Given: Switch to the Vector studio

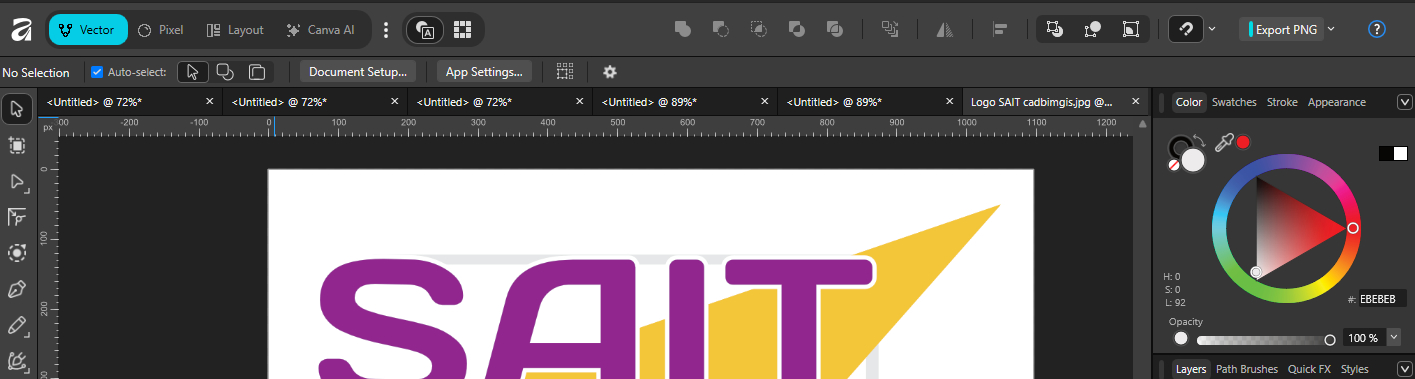Looking at the screenshot, I should 88,30.
